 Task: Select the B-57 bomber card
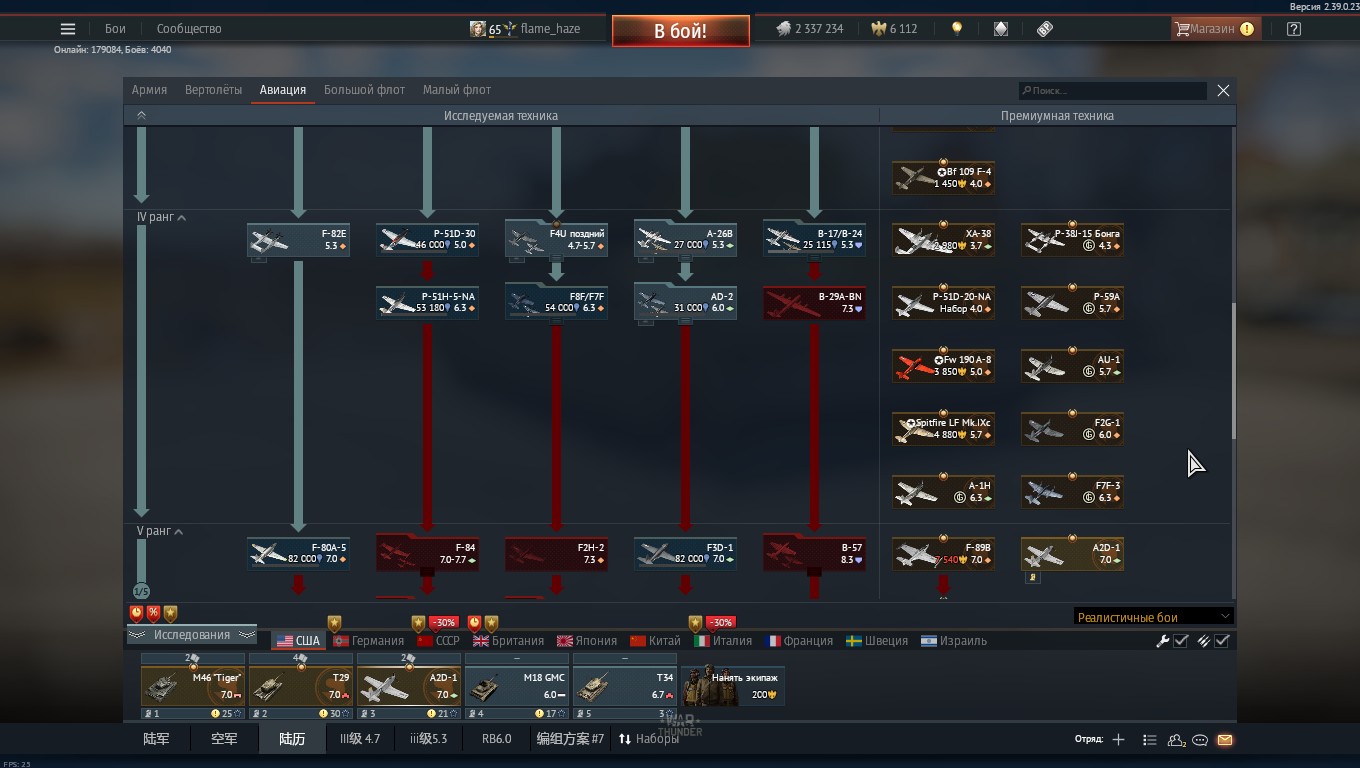pyautogui.click(x=814, y=554)
